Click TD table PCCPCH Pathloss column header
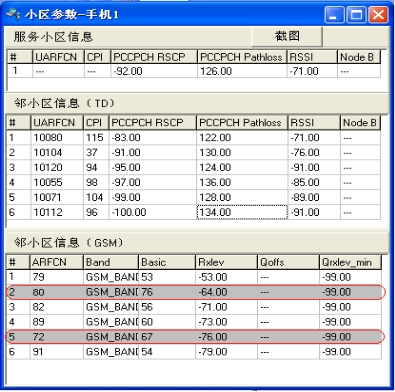This screenshot has width=395, height=392. click(242, 123)
